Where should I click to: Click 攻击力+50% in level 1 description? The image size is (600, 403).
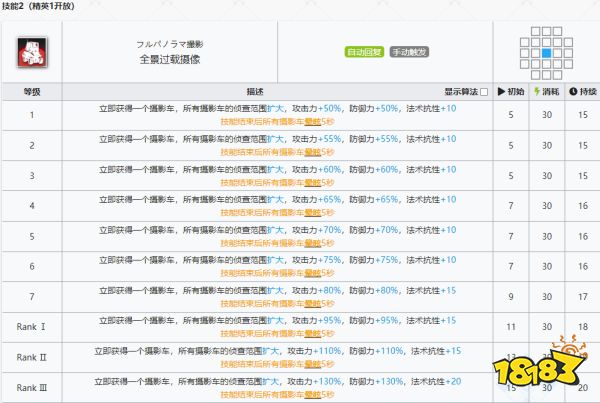coord(316,109)
